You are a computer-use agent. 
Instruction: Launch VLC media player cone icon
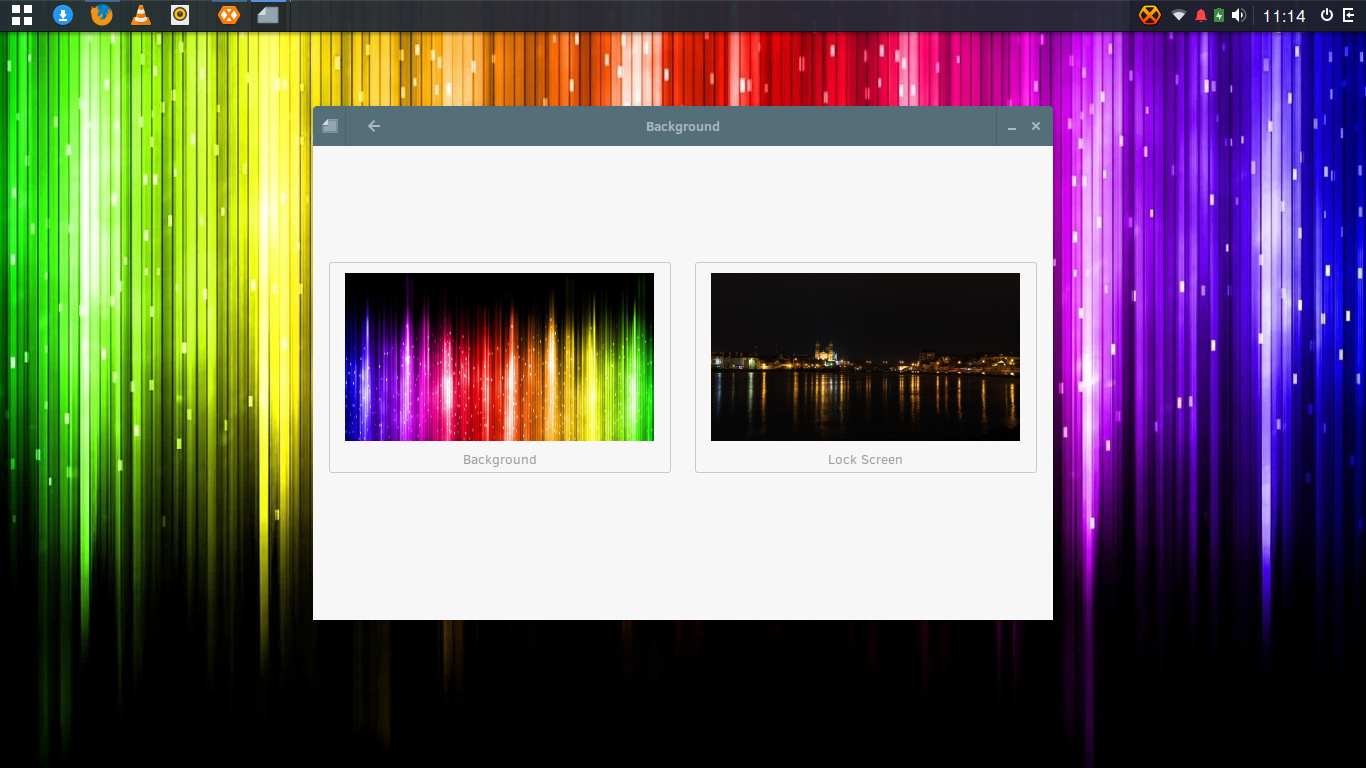click(x=141, y=15)
